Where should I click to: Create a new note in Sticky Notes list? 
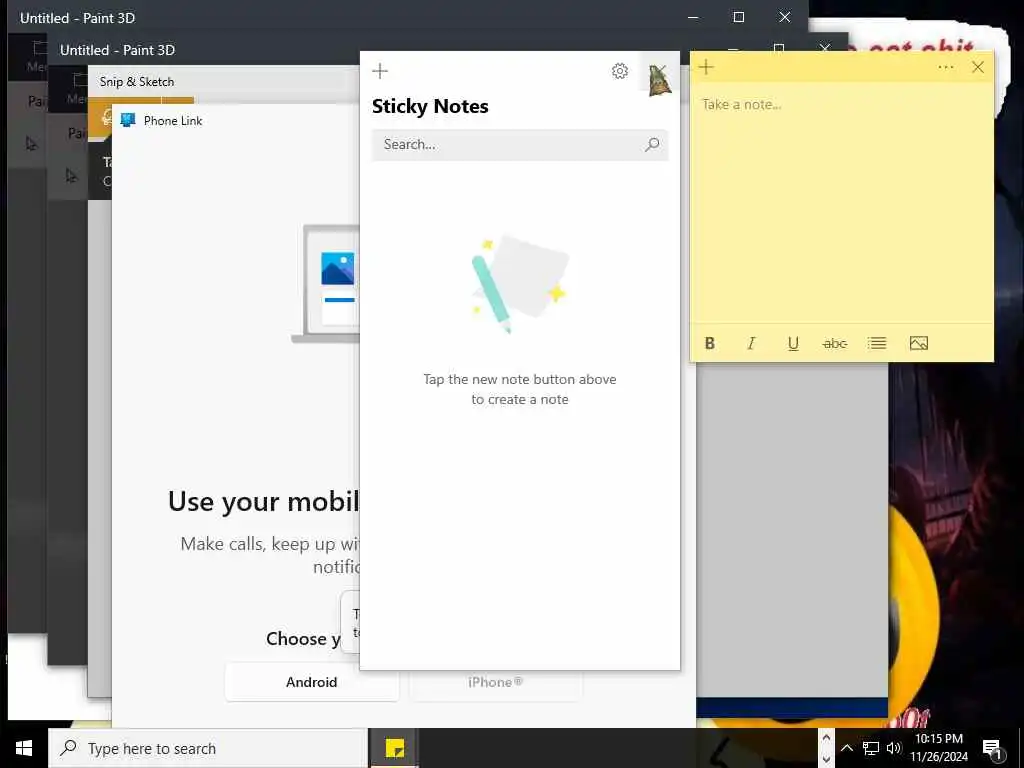click(379, 71)
